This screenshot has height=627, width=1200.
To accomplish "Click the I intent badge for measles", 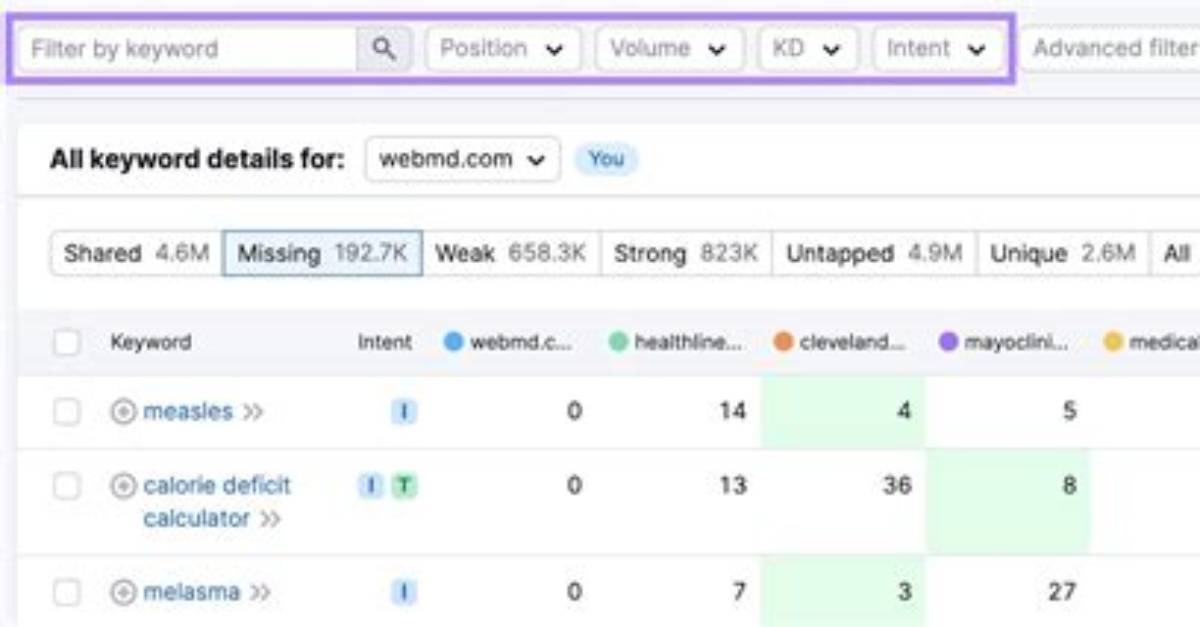I will tap(404, 412).
